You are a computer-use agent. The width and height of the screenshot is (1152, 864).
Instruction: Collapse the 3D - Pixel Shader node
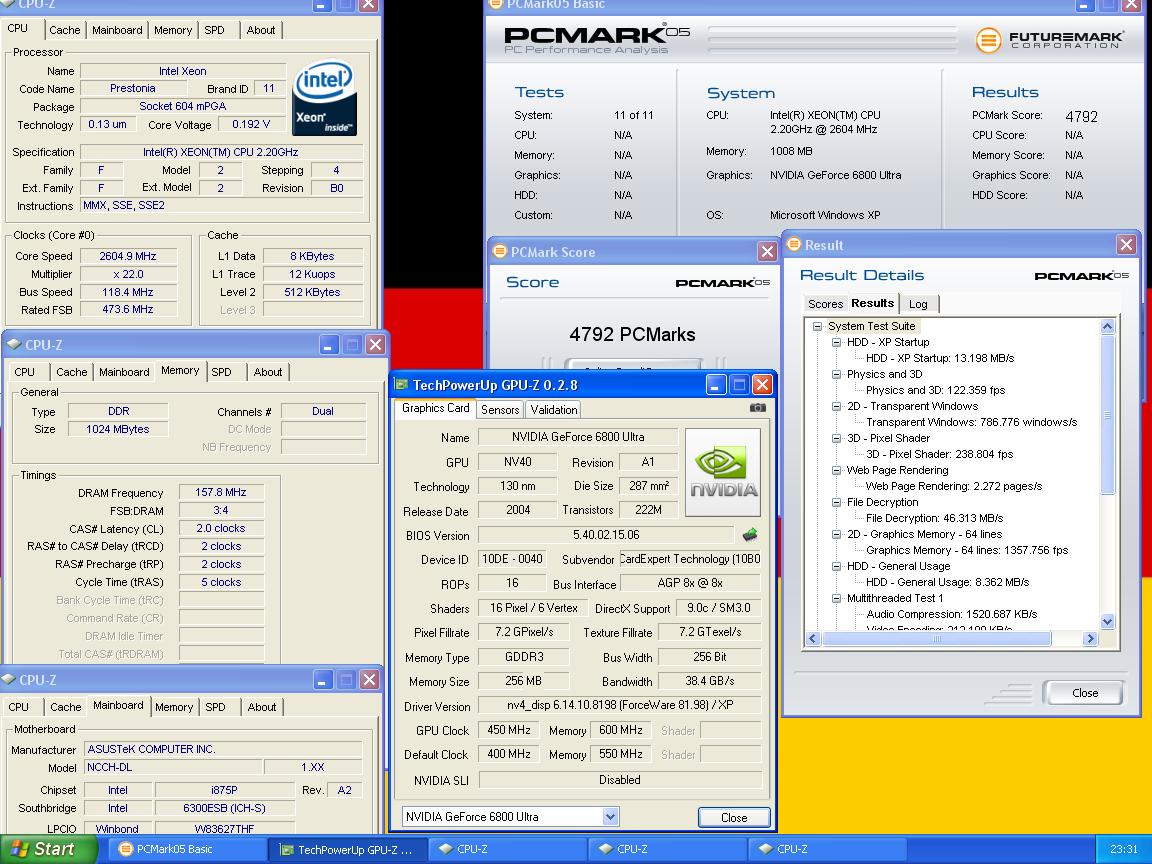tap(836, 438)
